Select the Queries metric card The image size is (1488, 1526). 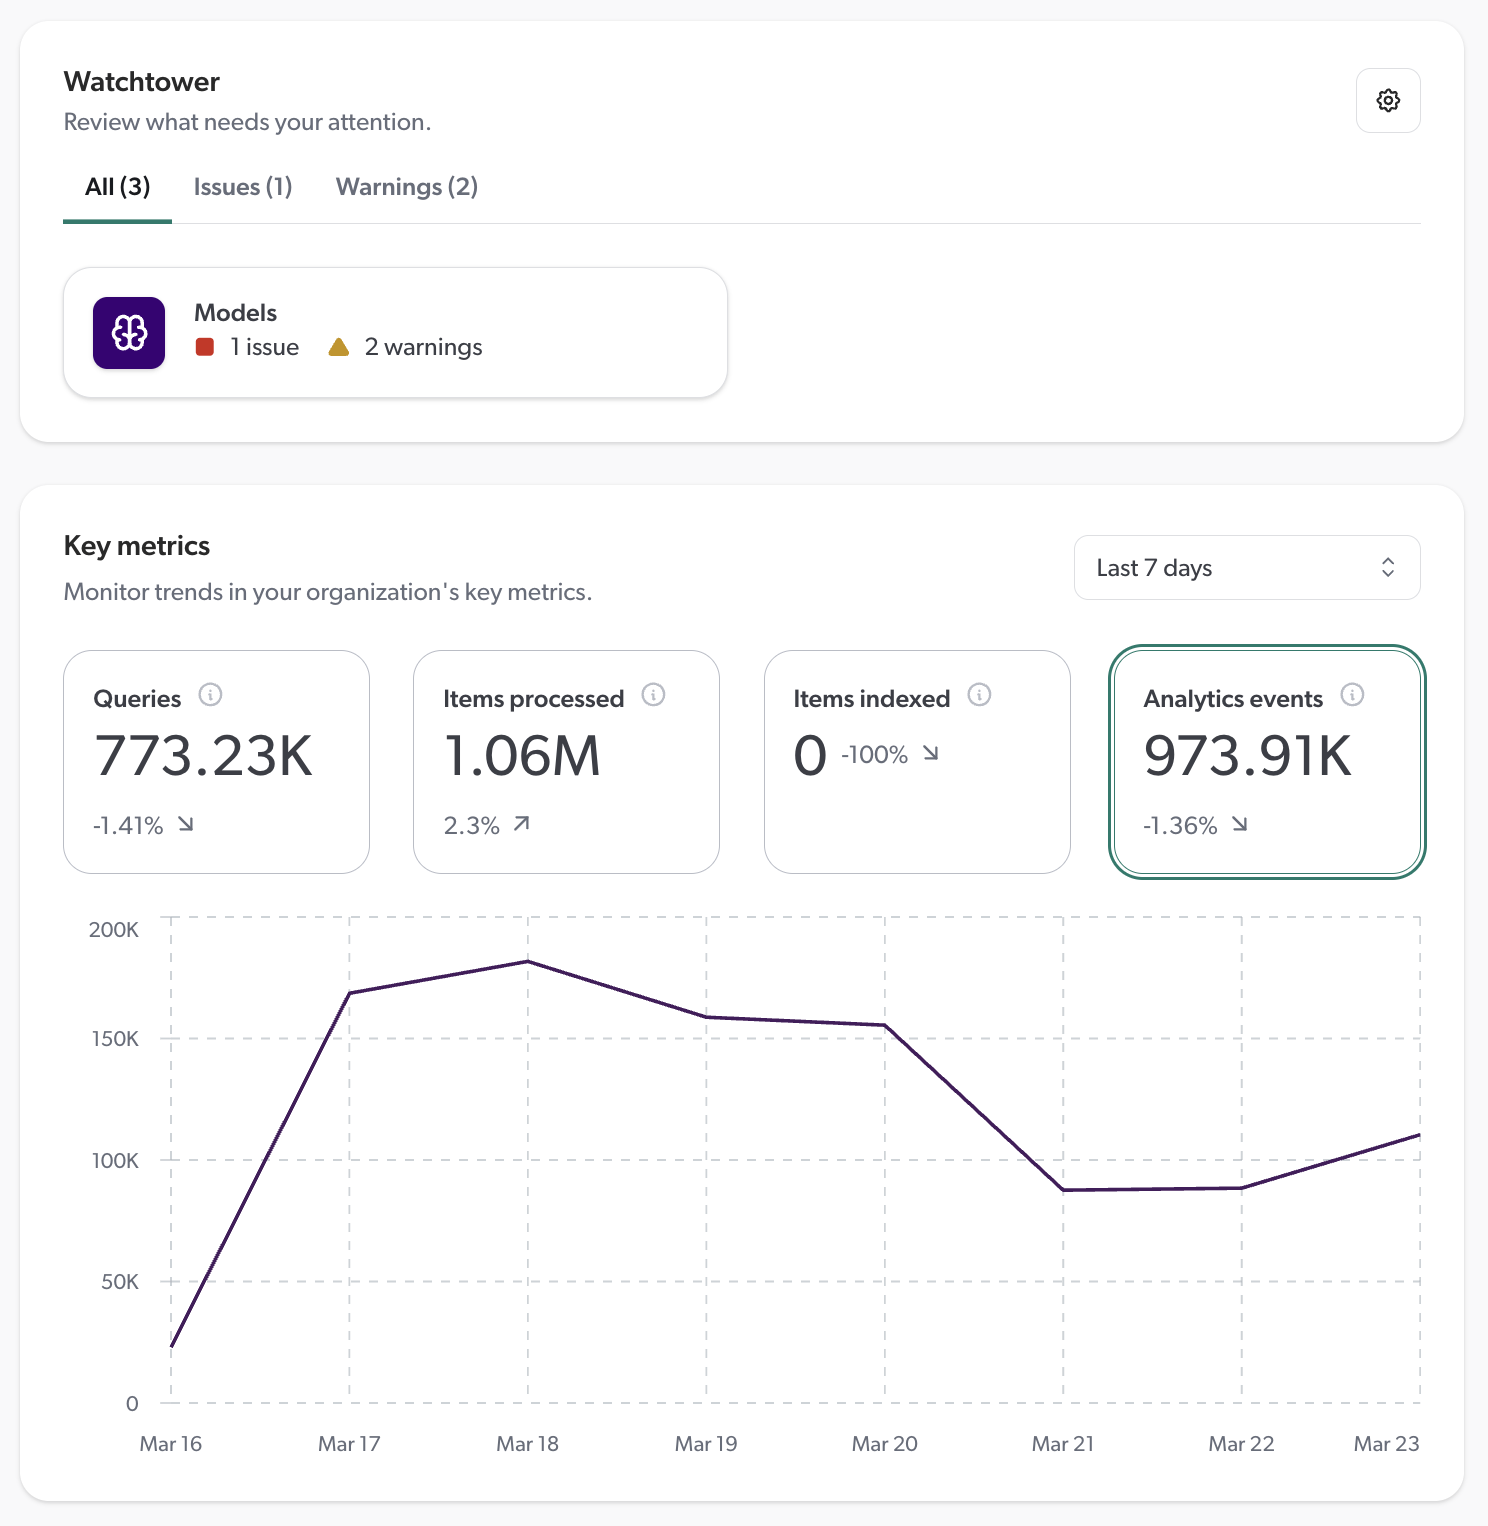(x=216, y=762)
